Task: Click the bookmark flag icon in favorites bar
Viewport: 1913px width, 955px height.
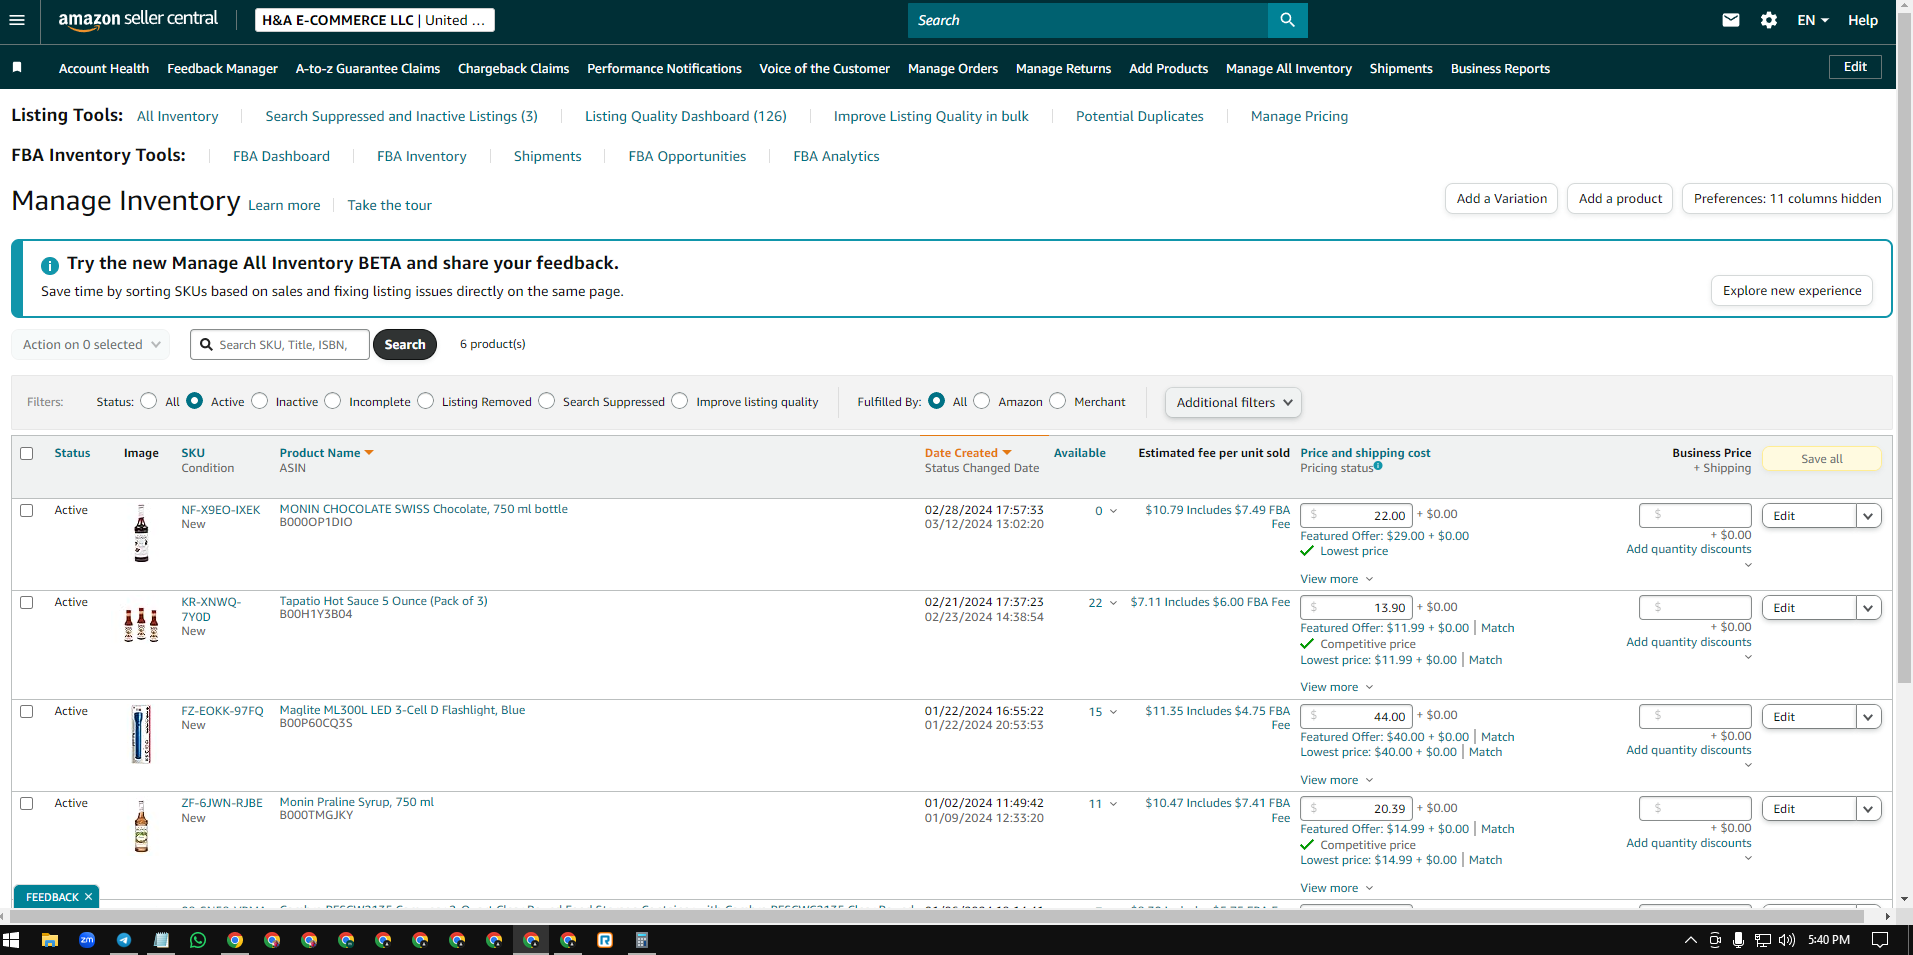Action: tap(17, 67)
